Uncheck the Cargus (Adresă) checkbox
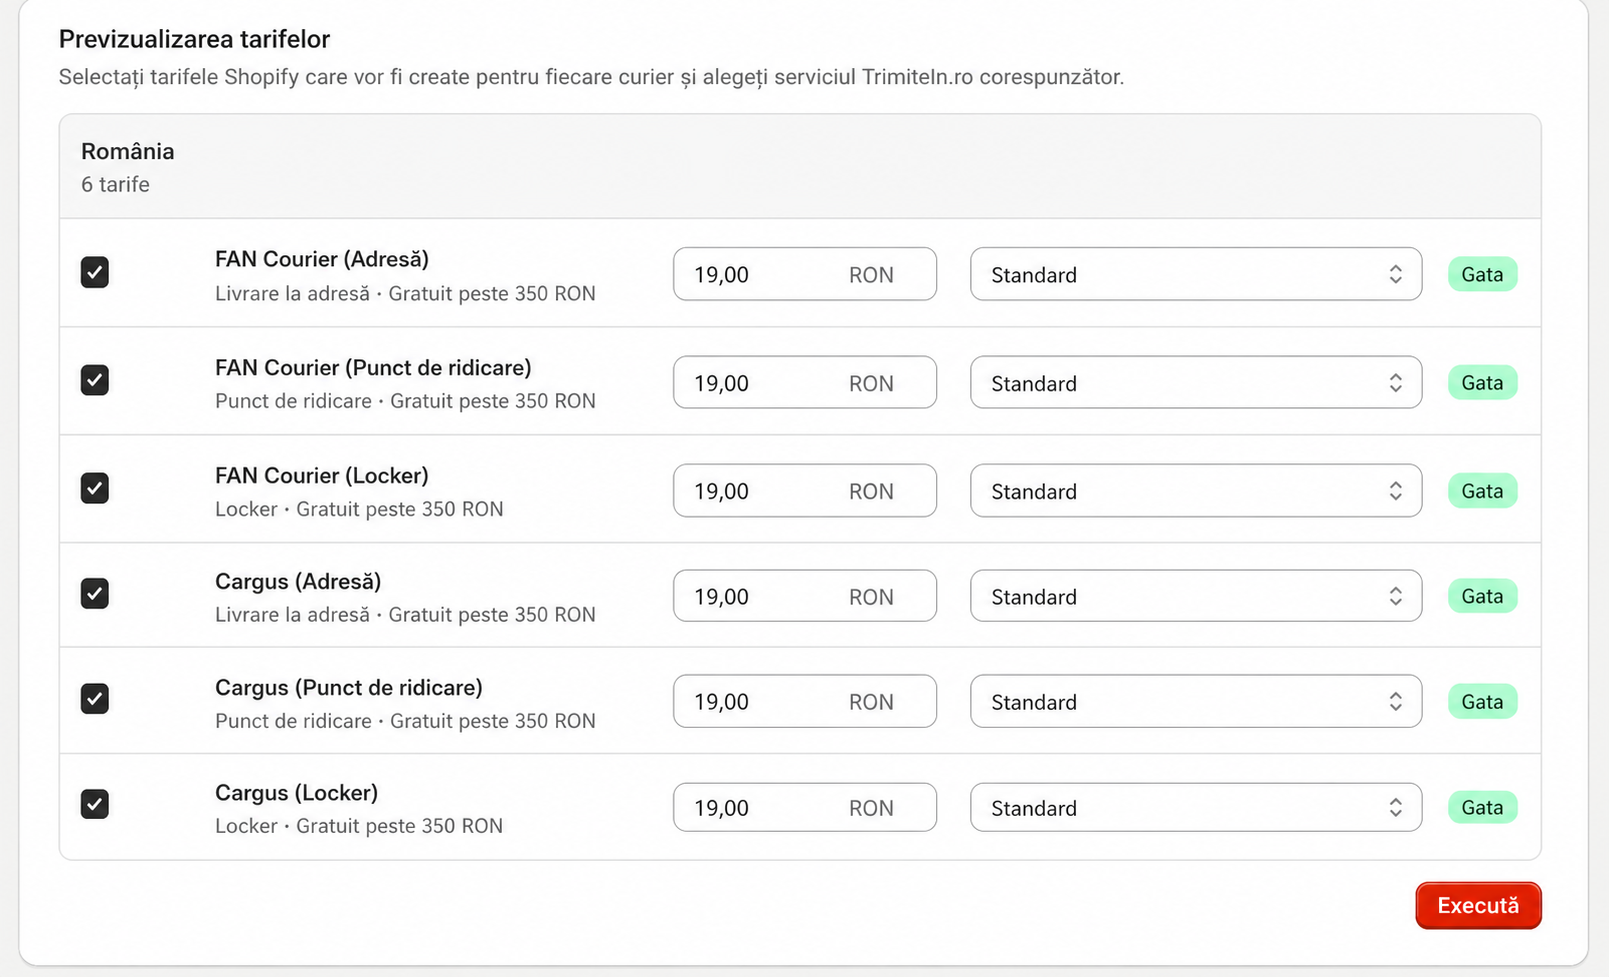 coord(95,594)
